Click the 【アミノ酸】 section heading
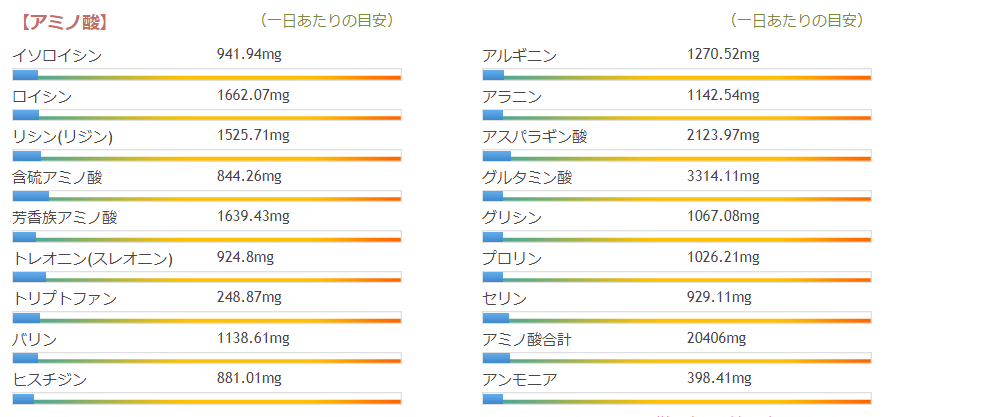 pyautogui.click(x=62, y=20)
